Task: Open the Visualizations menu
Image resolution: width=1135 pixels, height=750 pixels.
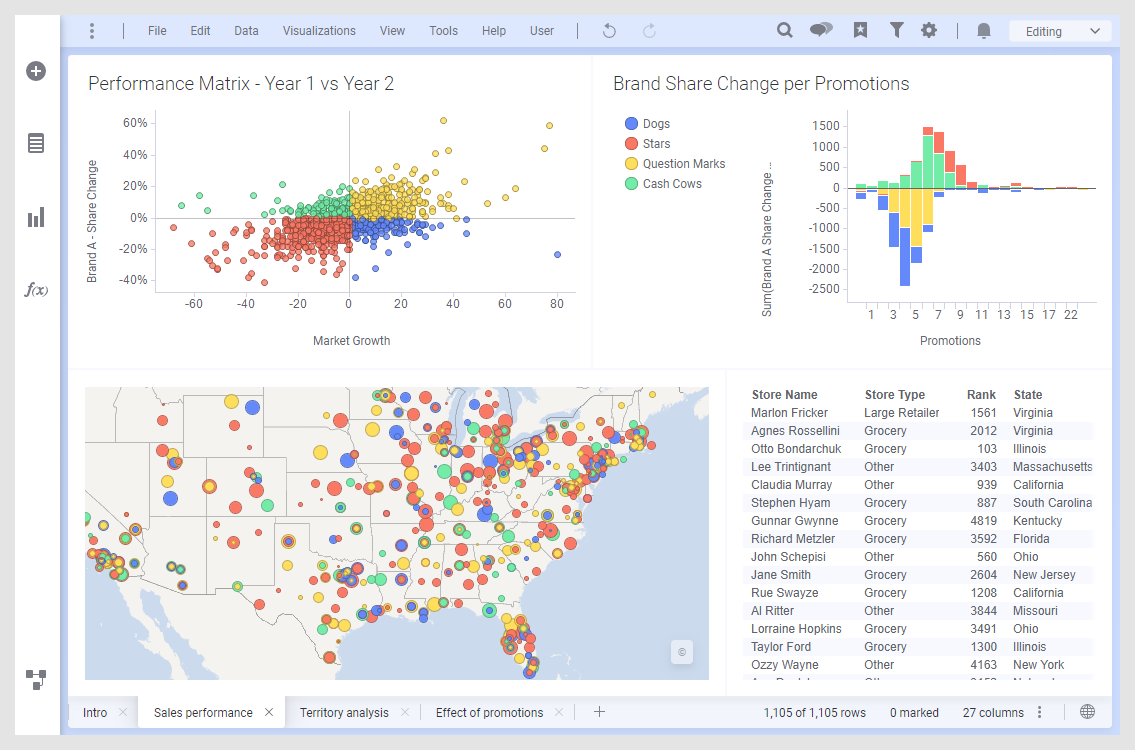Action: [319, 31]
